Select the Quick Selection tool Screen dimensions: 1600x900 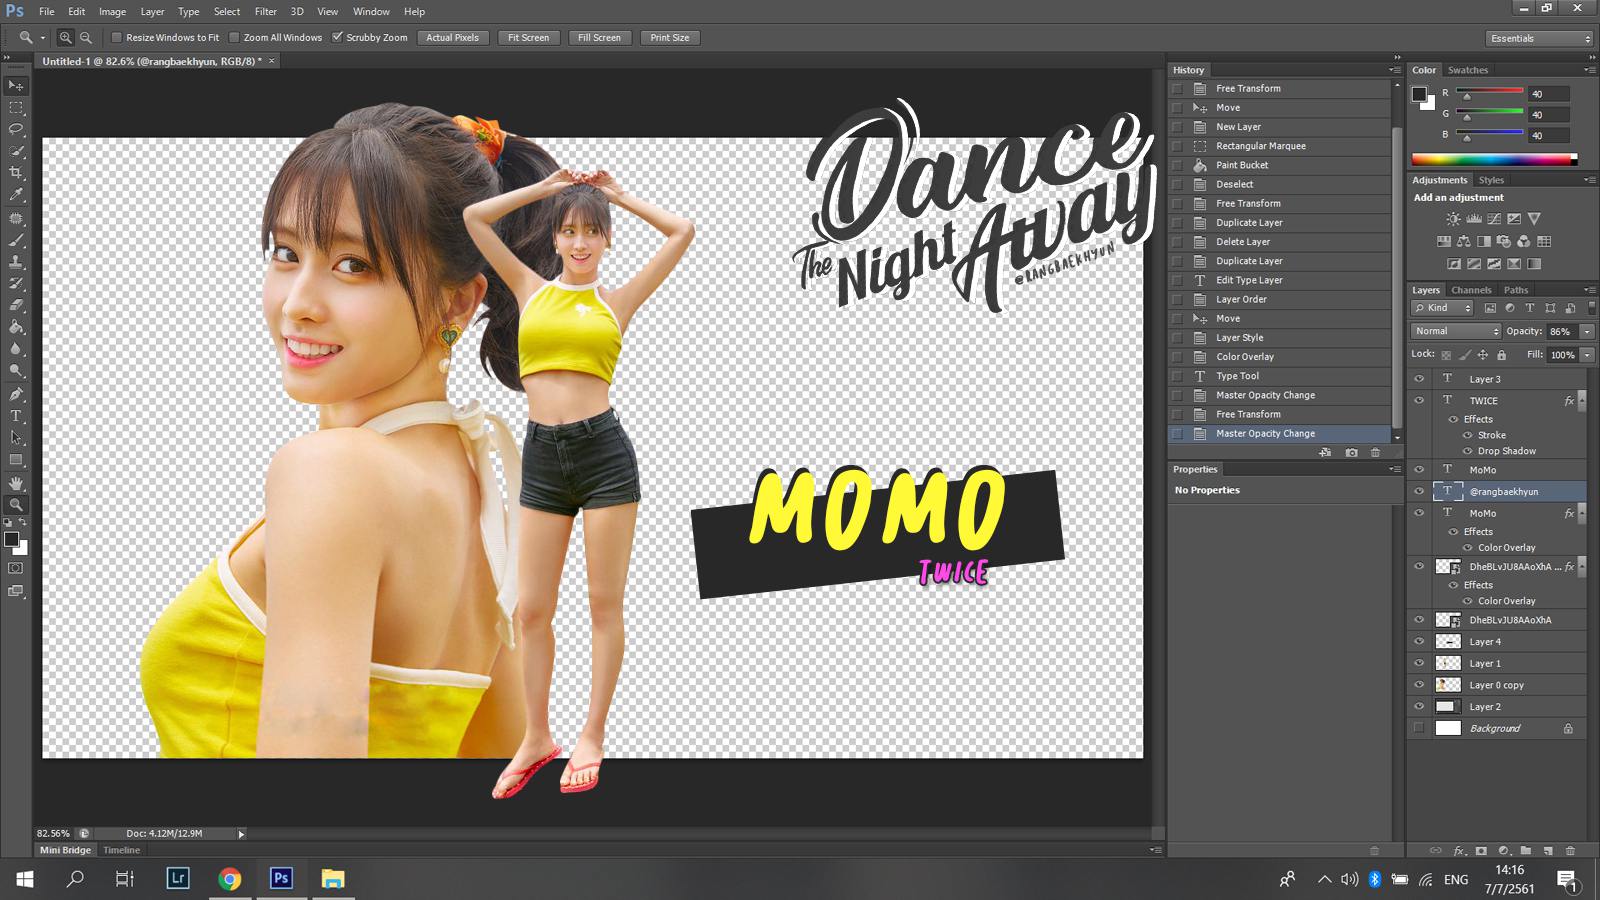point(16,152)
